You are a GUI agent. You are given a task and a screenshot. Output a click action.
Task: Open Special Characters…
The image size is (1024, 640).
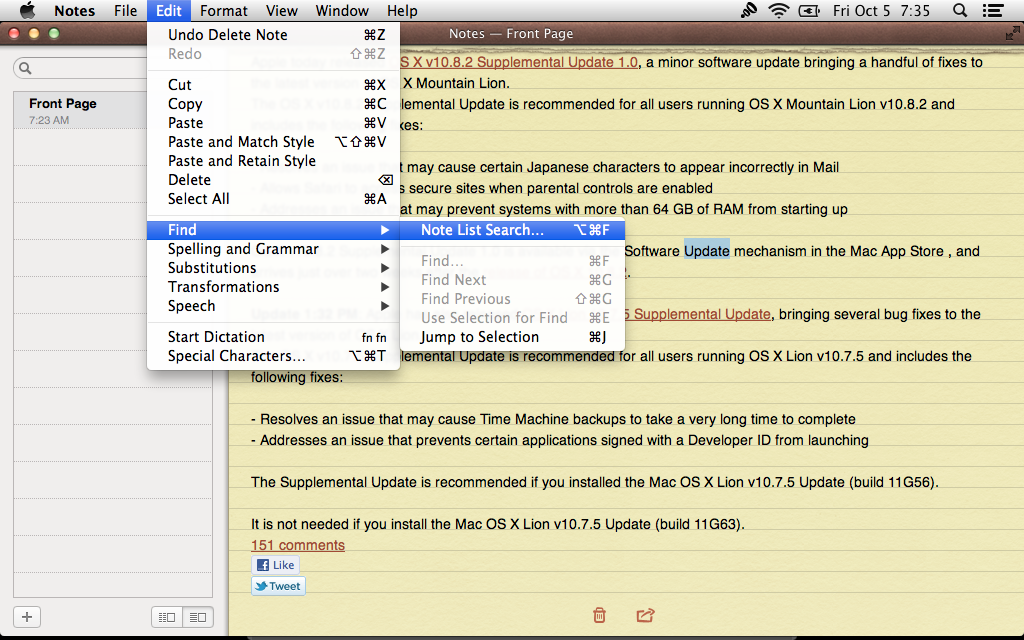pyautogui.click(x=273, y=356)
